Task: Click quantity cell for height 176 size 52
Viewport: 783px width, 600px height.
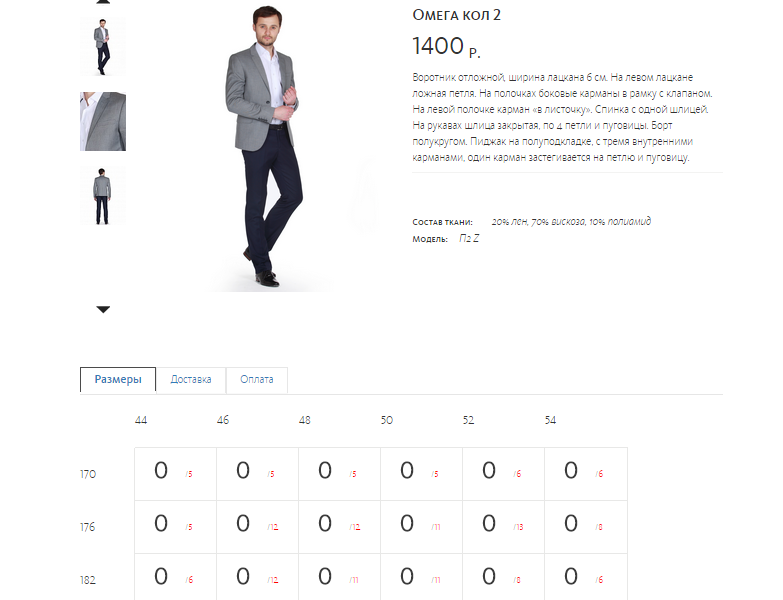Action: point(503,527)
